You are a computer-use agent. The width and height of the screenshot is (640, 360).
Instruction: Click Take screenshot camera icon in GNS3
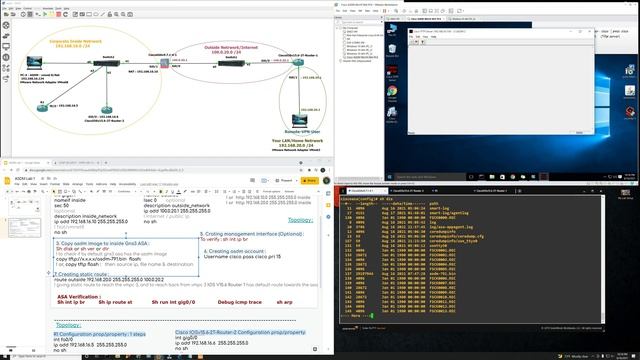[x=130, y=14]
